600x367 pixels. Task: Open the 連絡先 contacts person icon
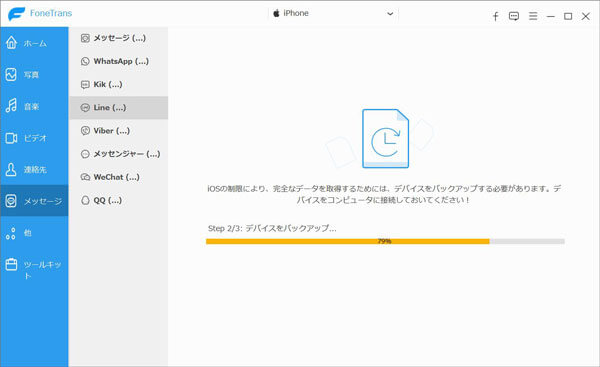(x=11, y=169)
